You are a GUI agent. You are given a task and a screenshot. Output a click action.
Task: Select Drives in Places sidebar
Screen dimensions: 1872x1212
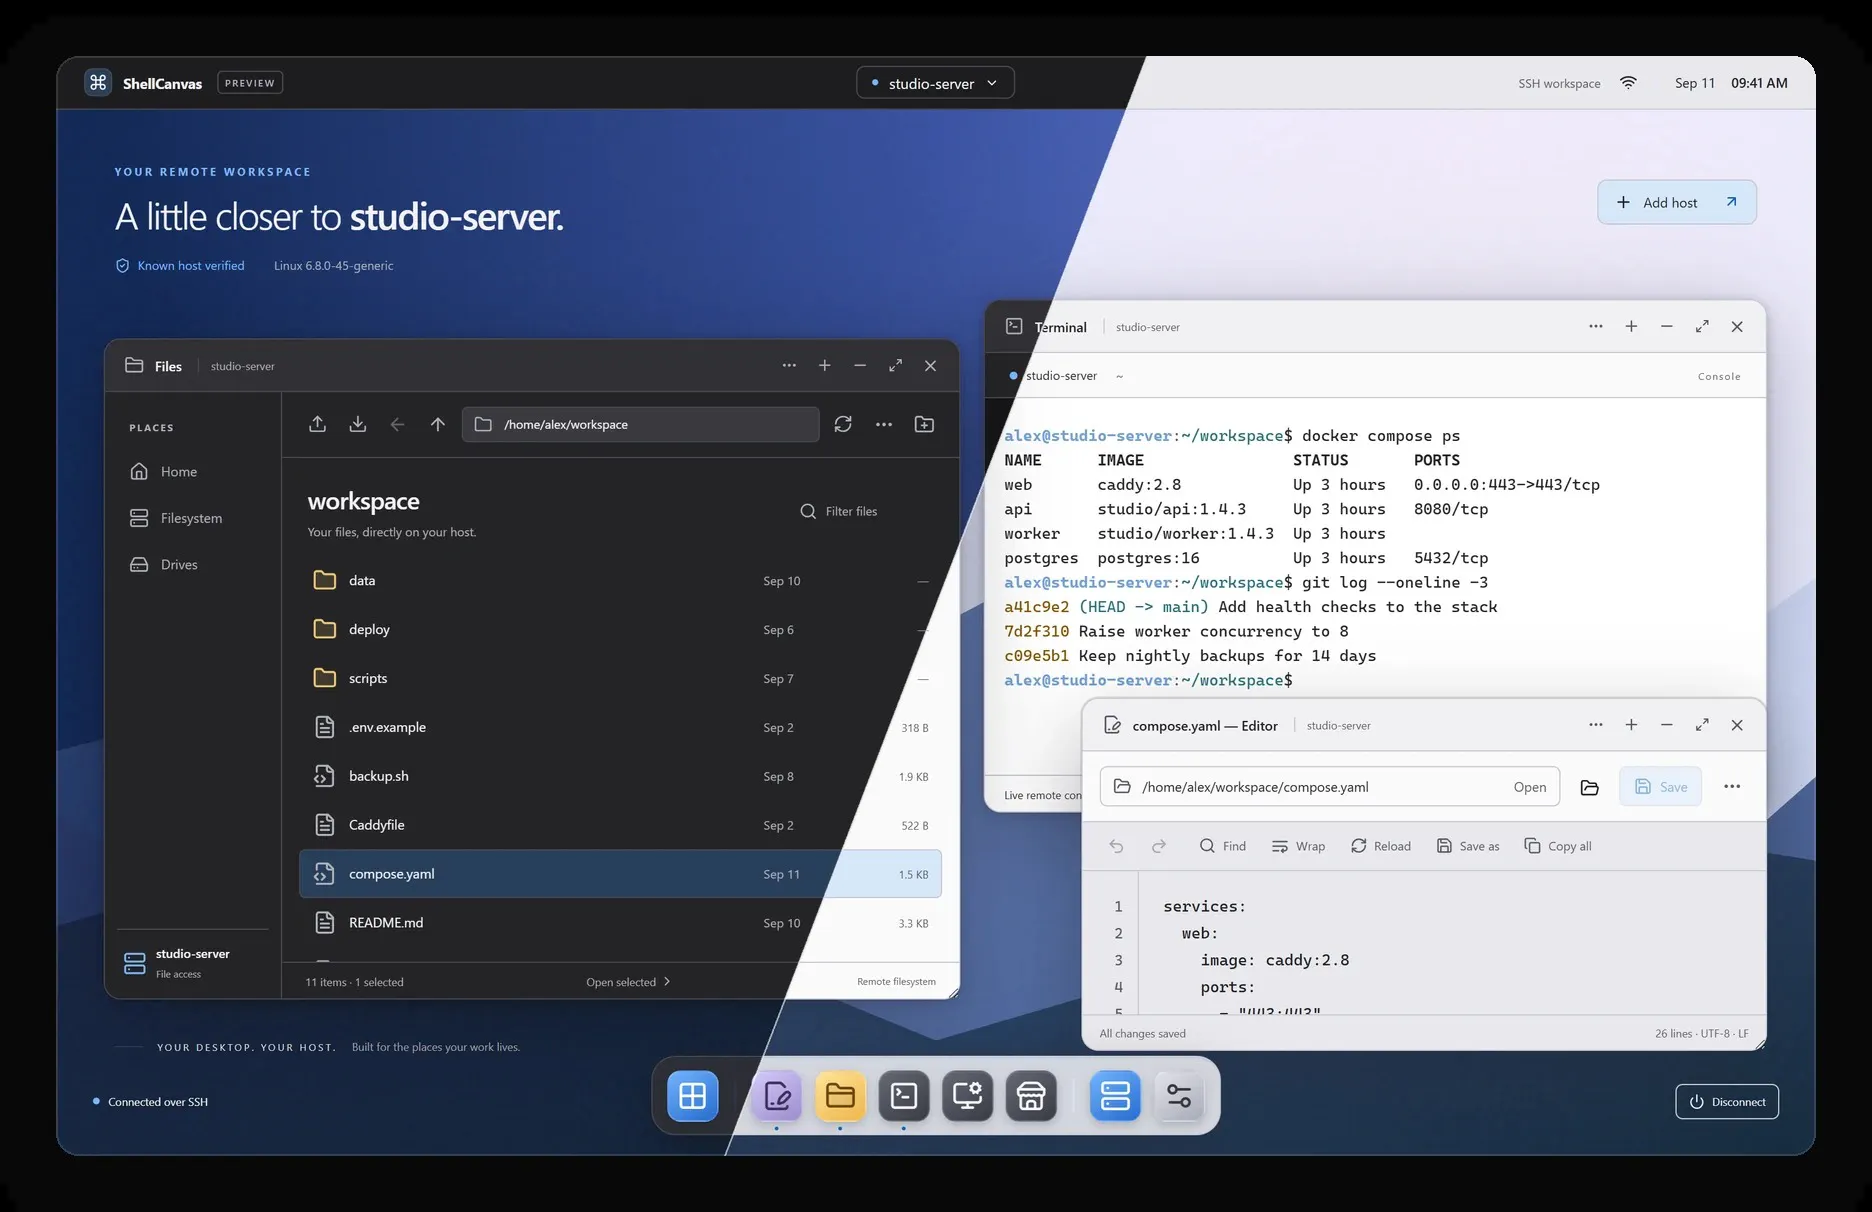[x=193, y=564]
